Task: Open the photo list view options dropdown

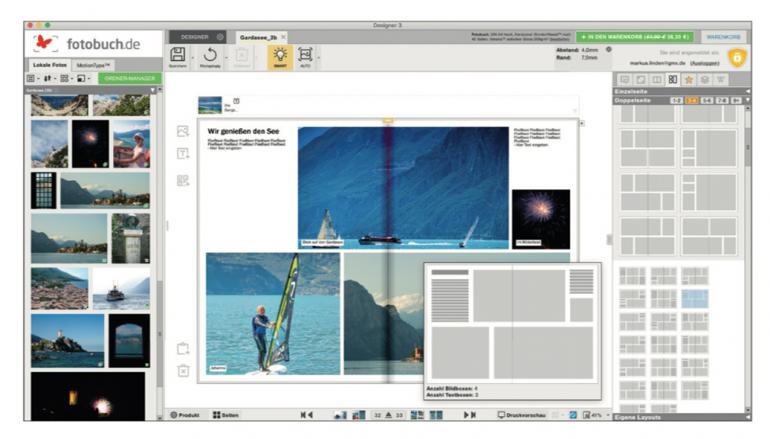Action: point(33,79)
